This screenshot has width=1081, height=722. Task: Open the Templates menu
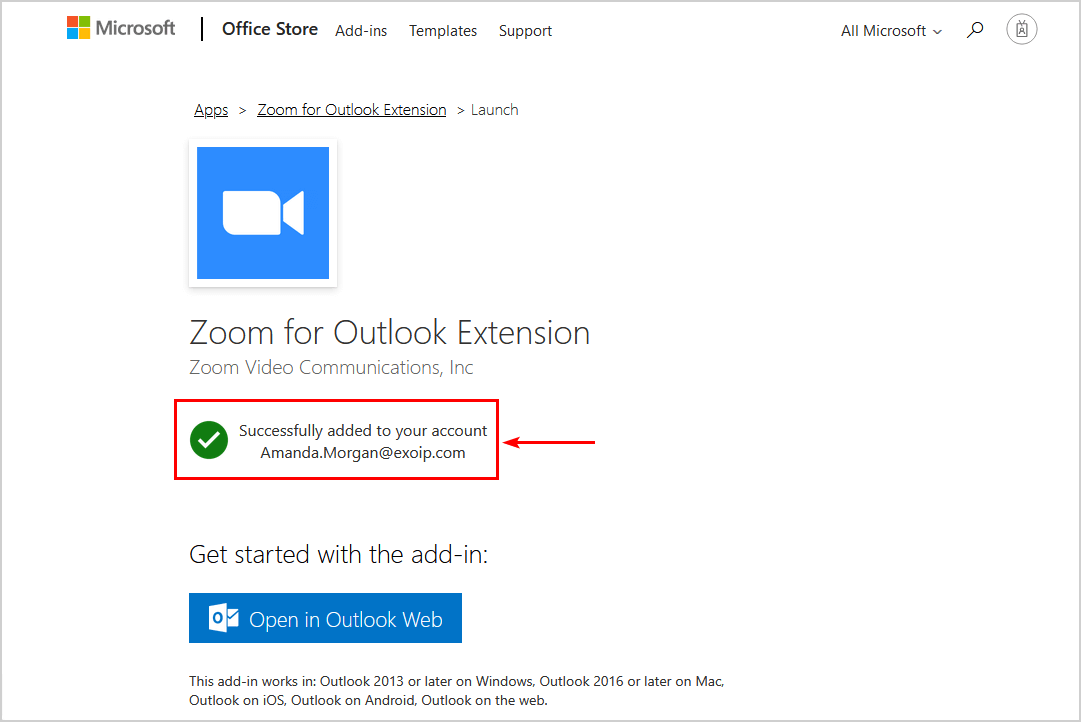(x=443, y=31)
